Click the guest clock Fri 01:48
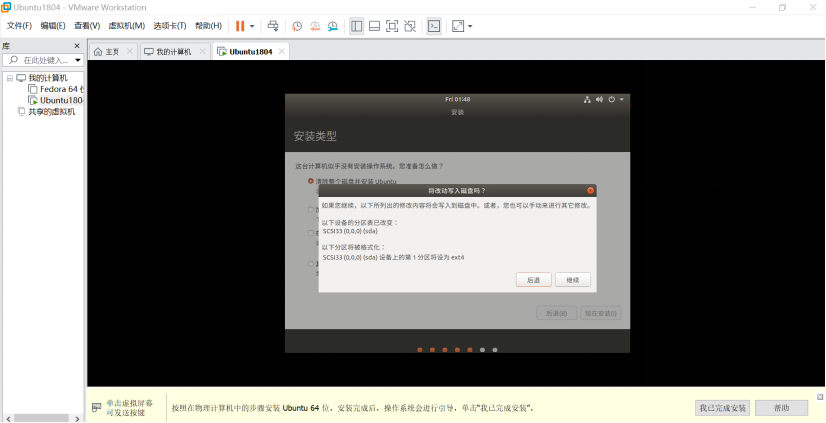Viewport: 826px width, 423px height. [x=457, y=99]
